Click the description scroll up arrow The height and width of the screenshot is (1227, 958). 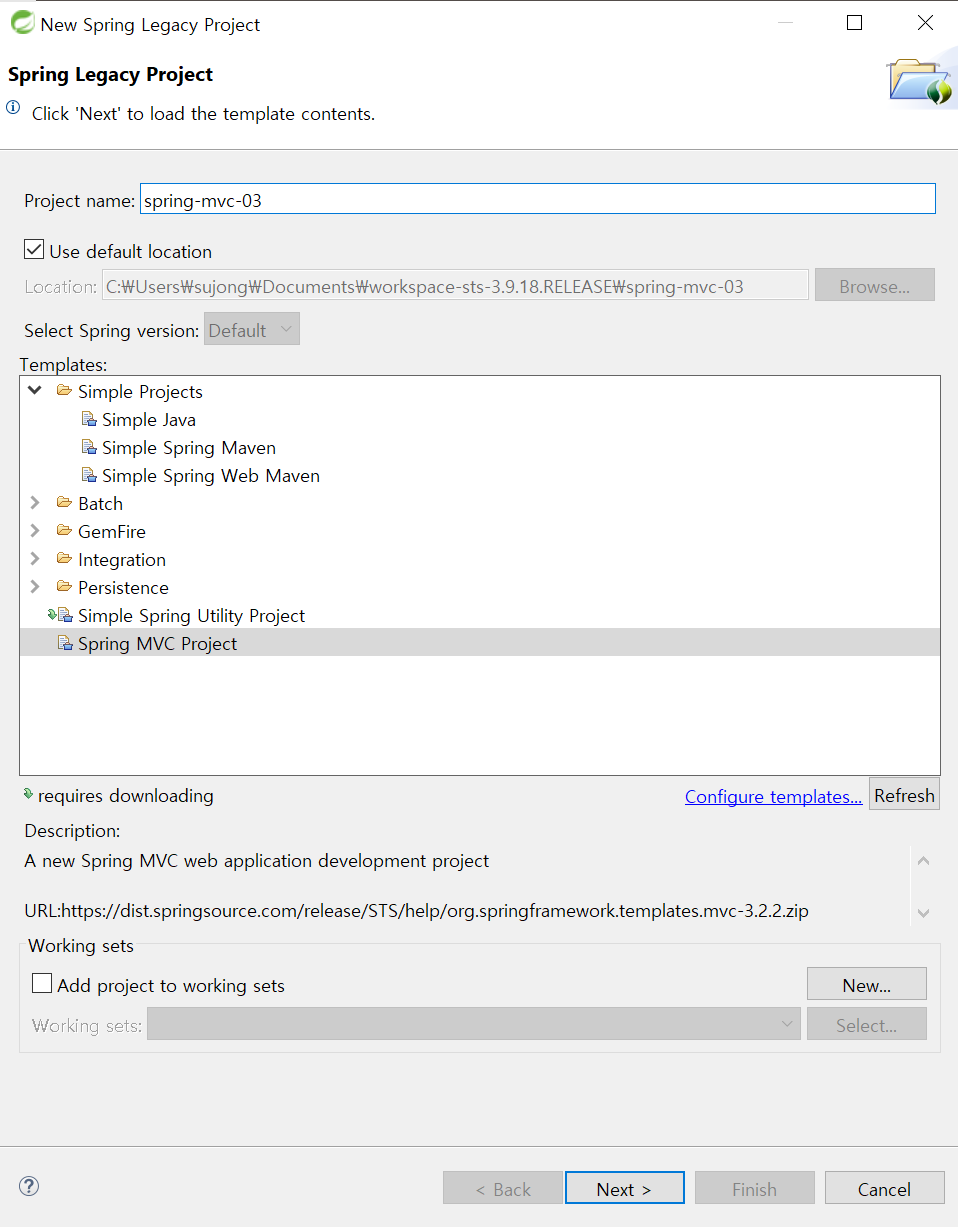point(924,862)
